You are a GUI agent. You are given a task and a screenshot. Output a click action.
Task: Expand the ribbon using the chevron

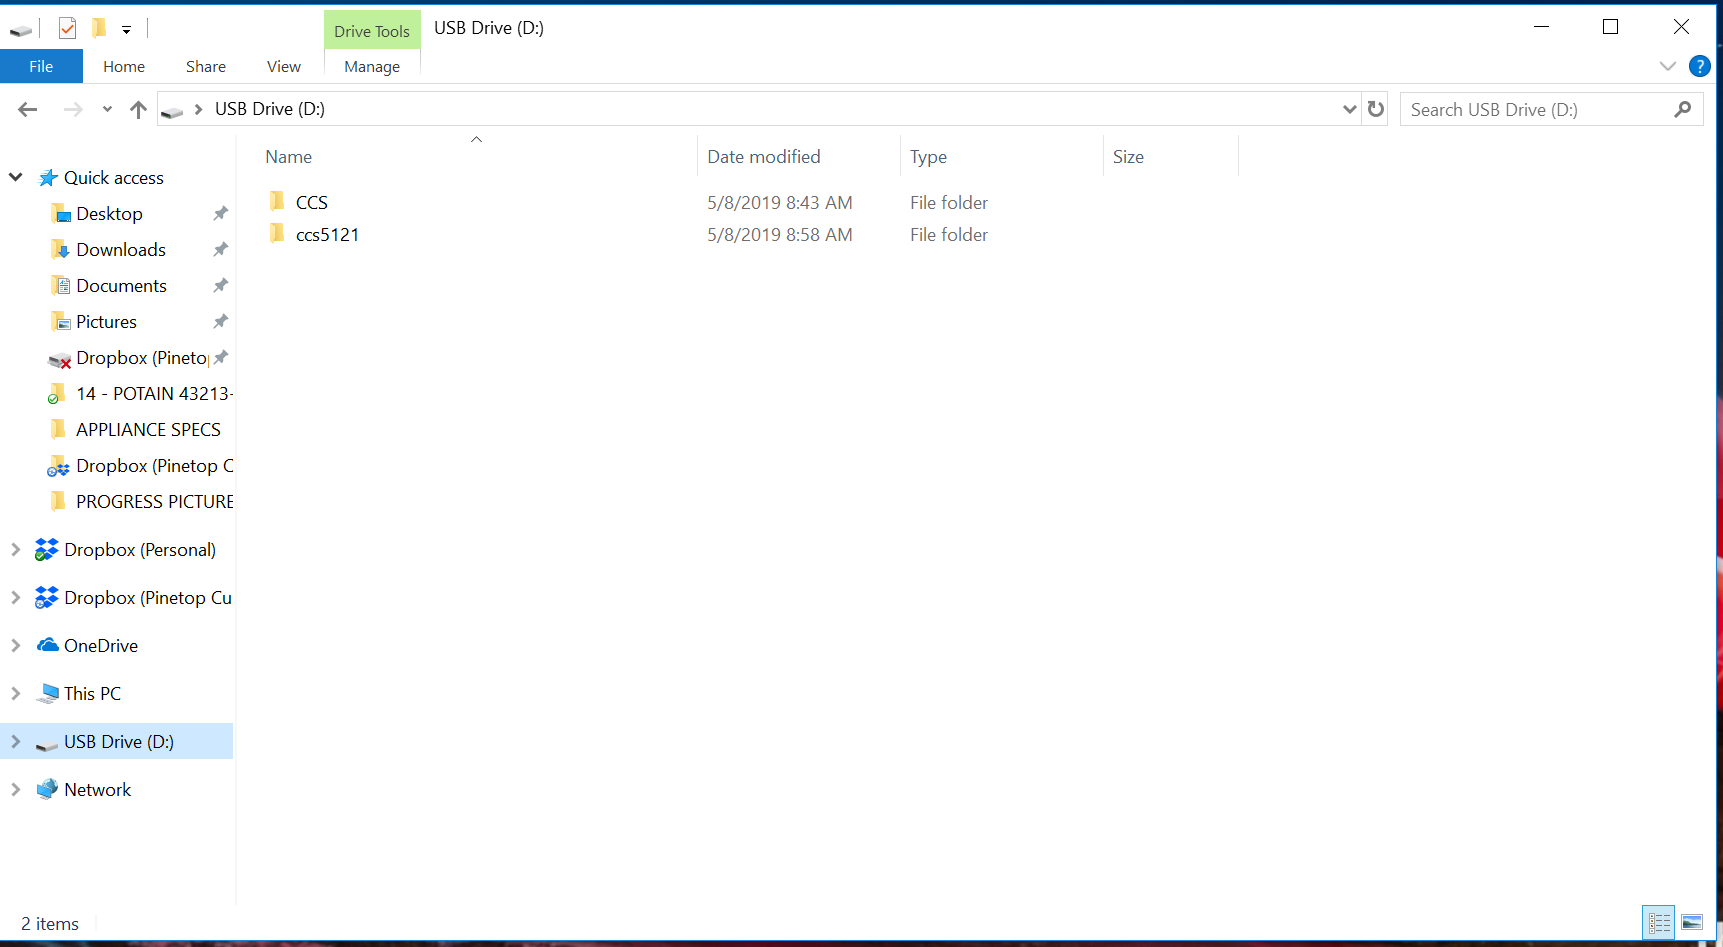[x=1667, y=66]
